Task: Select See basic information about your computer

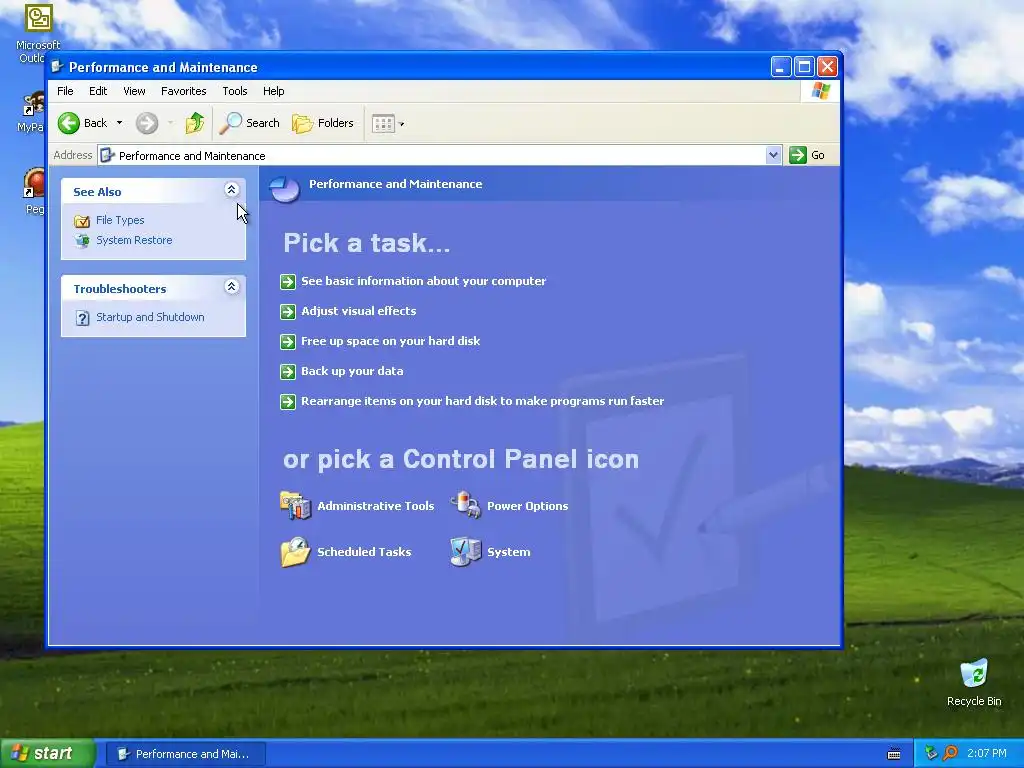Action: coord(423,281)
